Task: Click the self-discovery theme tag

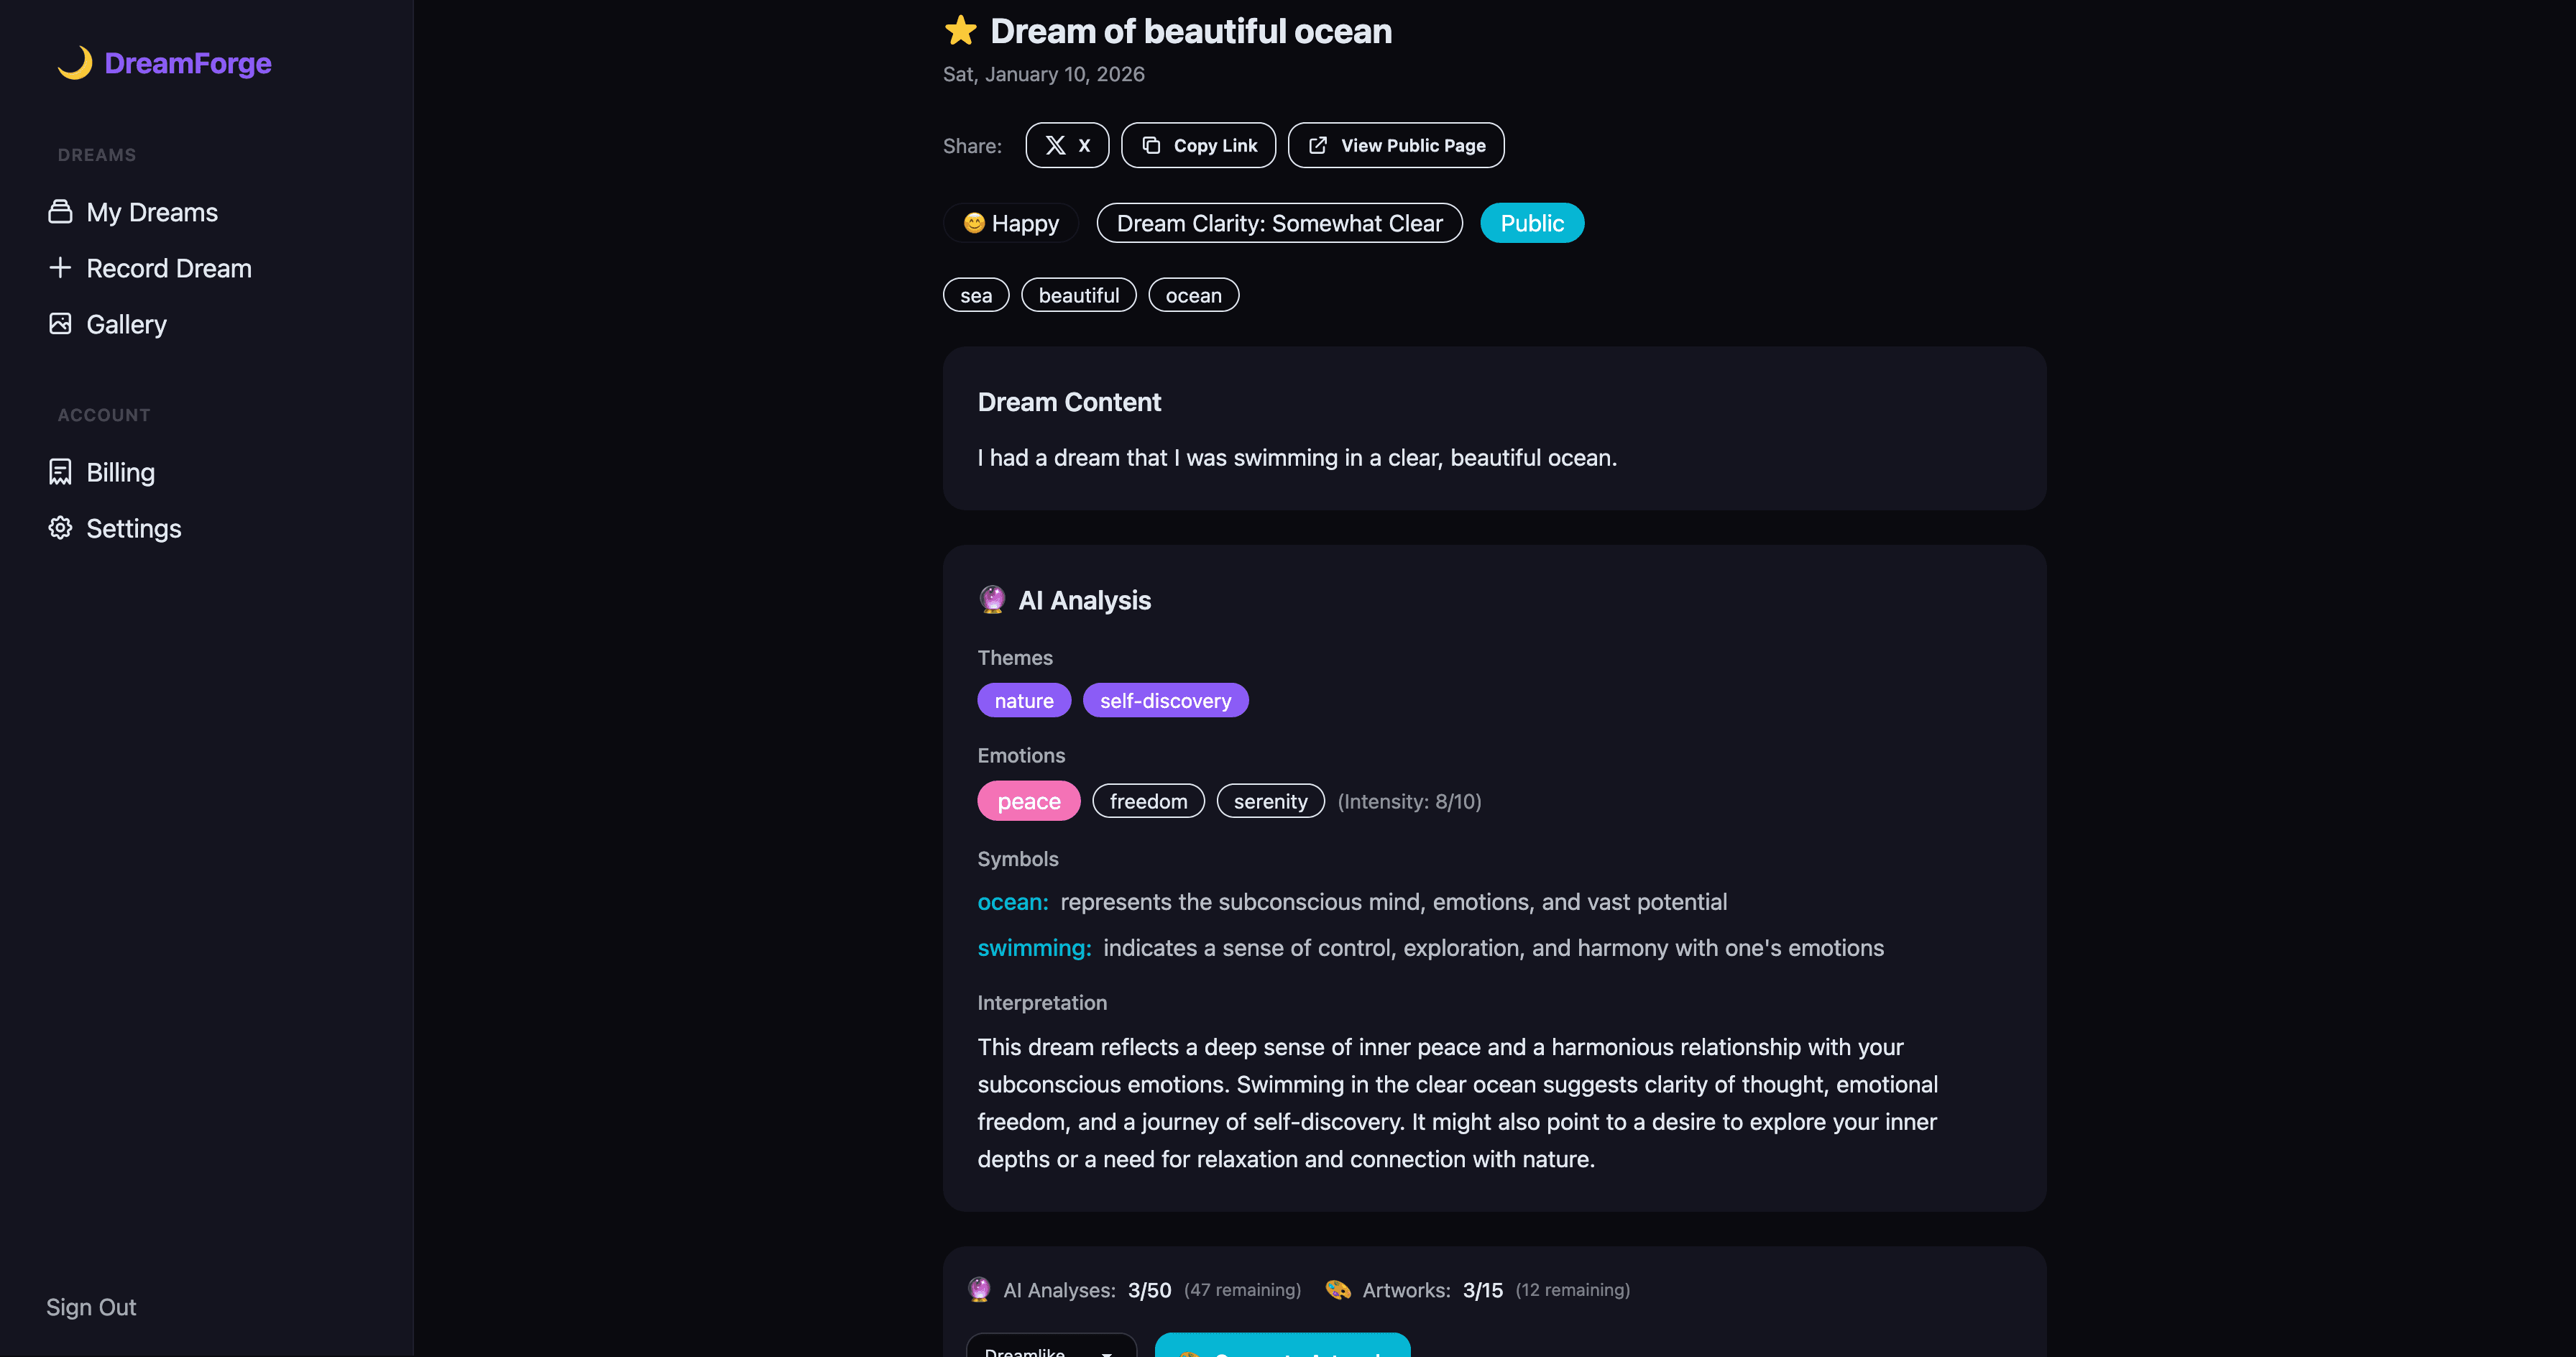Action: tap(1165, 701)
